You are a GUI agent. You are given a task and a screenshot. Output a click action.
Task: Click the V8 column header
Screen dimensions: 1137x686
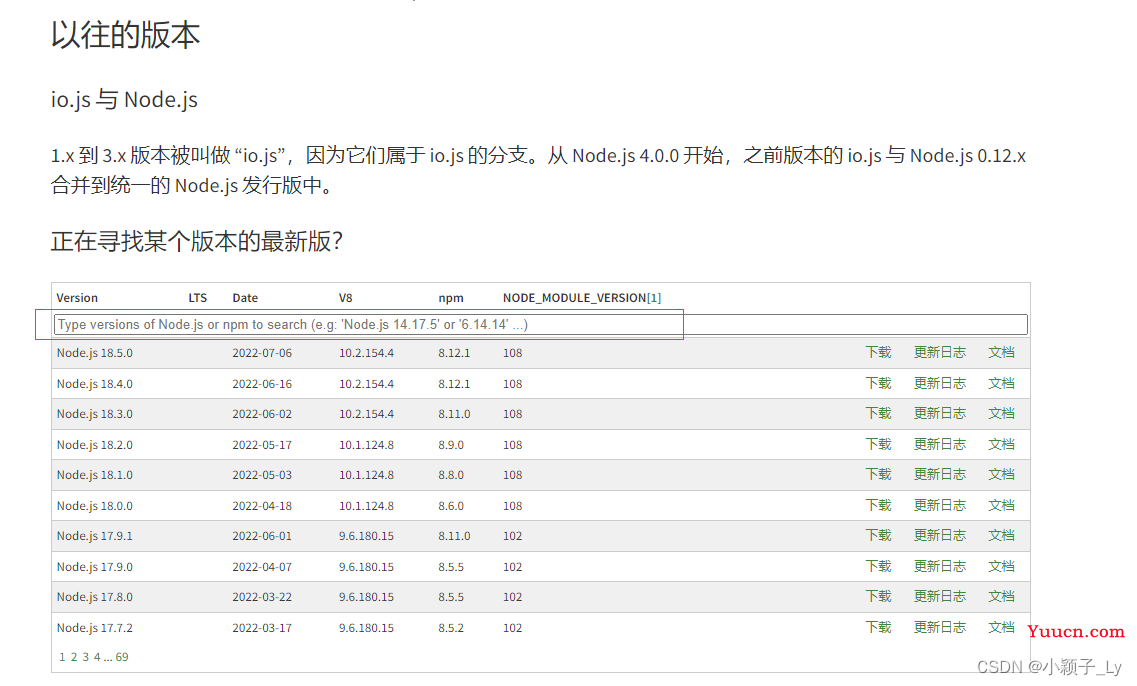345,298
